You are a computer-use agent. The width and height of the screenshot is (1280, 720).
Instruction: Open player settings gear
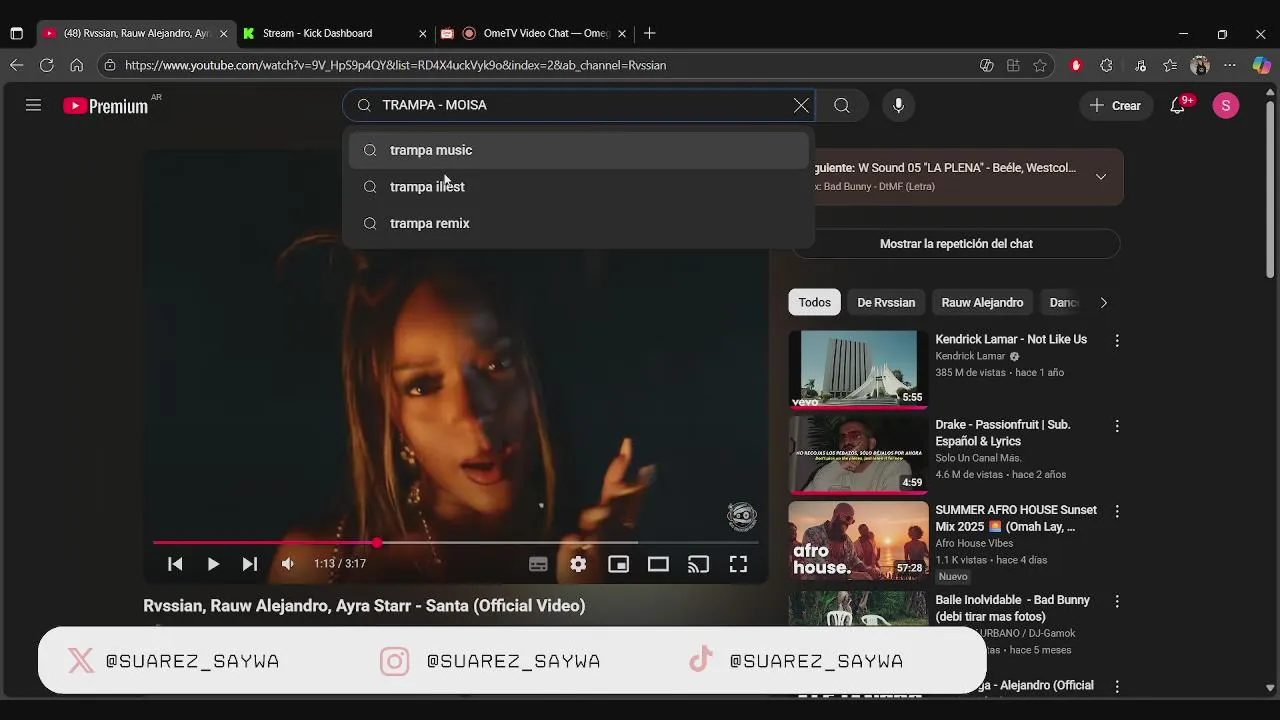pos(578,564)
